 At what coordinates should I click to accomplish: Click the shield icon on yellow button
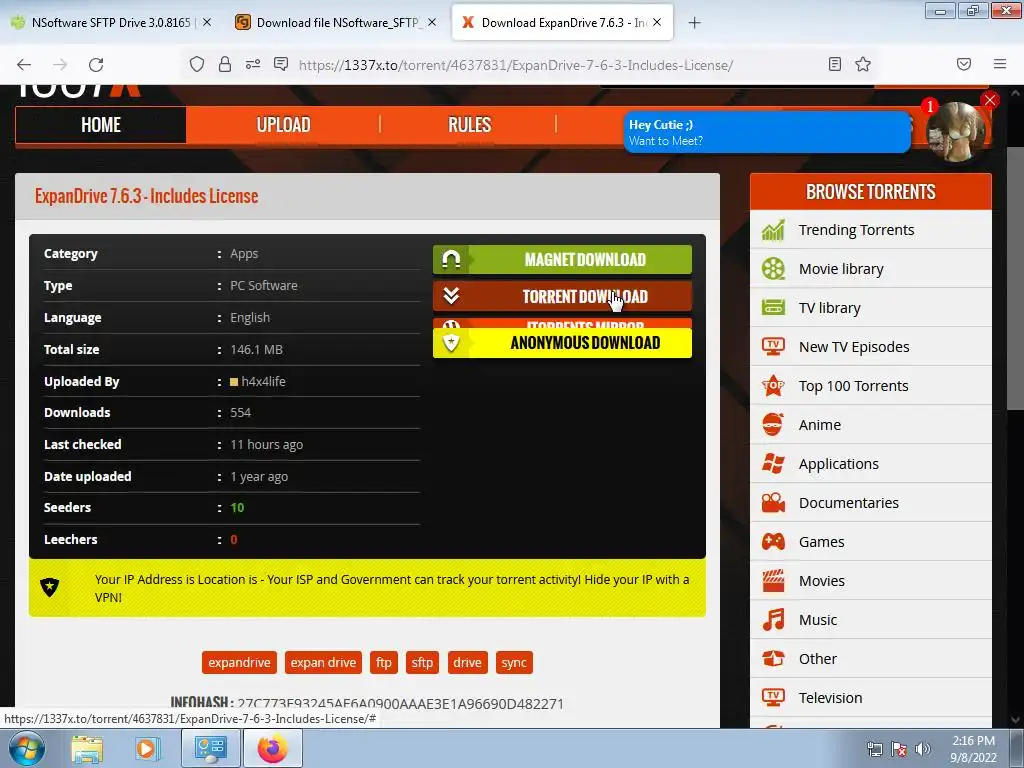[451, 342]
